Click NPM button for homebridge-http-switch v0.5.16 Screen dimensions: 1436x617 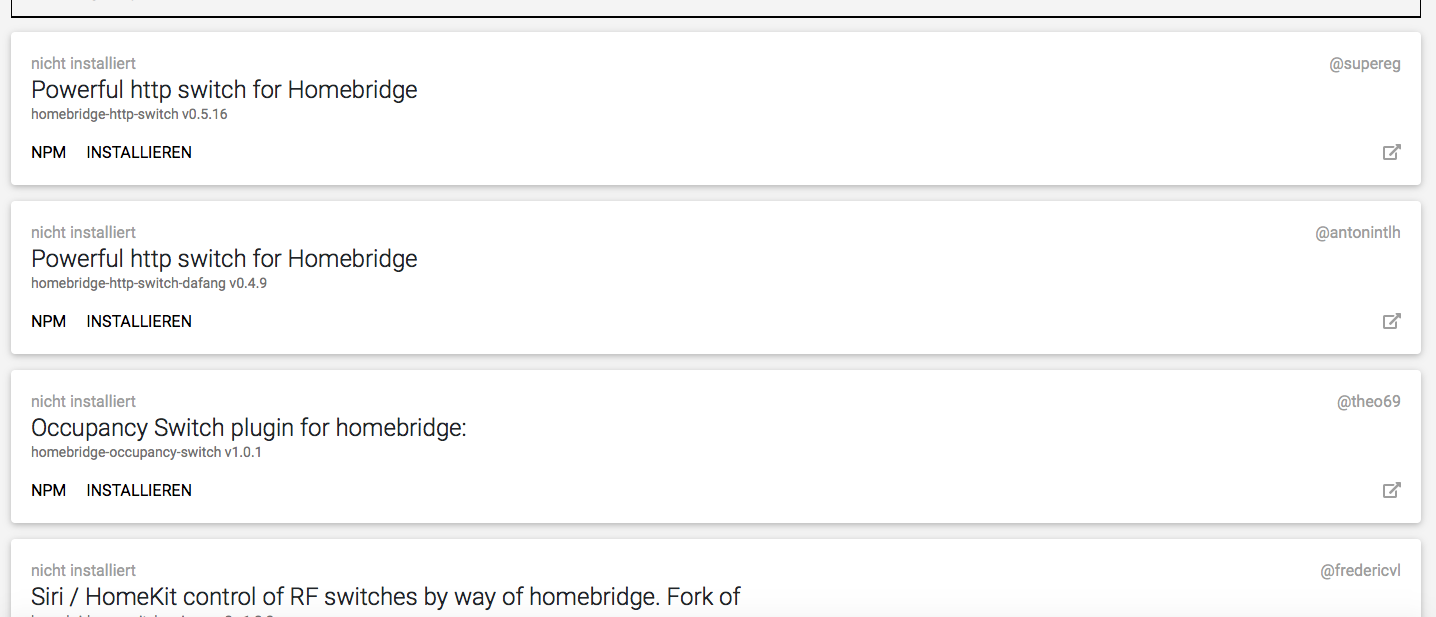pyautogui.click(x=48, y=153)
